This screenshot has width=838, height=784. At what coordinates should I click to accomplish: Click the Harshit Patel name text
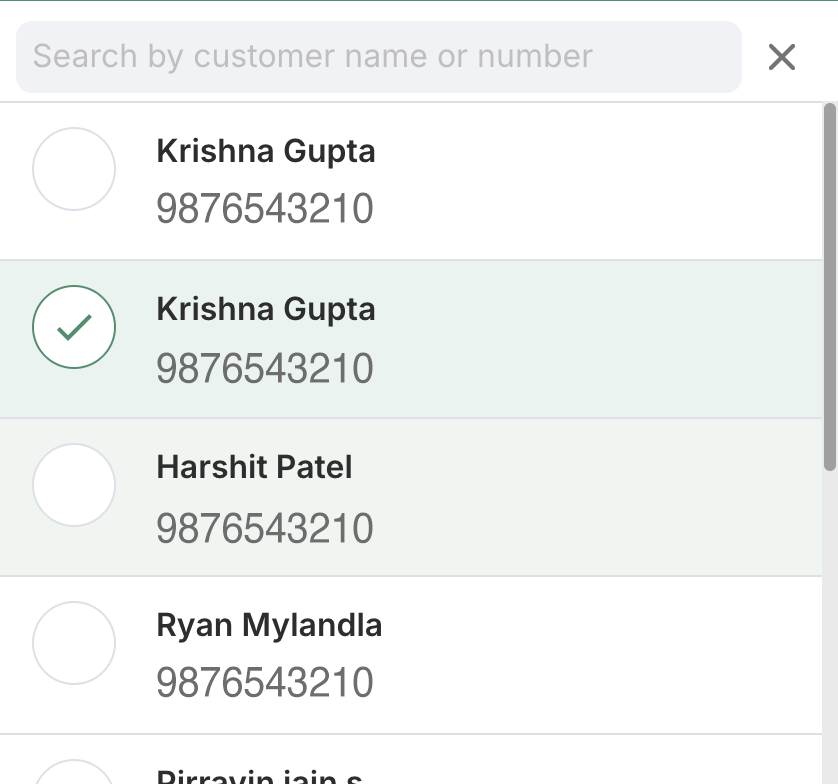point(254,467)
